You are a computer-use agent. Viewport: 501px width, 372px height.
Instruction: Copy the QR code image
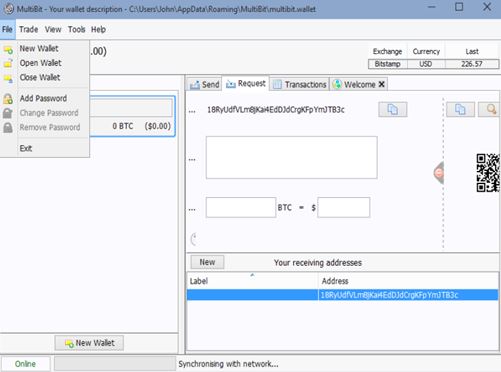pos(460,109)
